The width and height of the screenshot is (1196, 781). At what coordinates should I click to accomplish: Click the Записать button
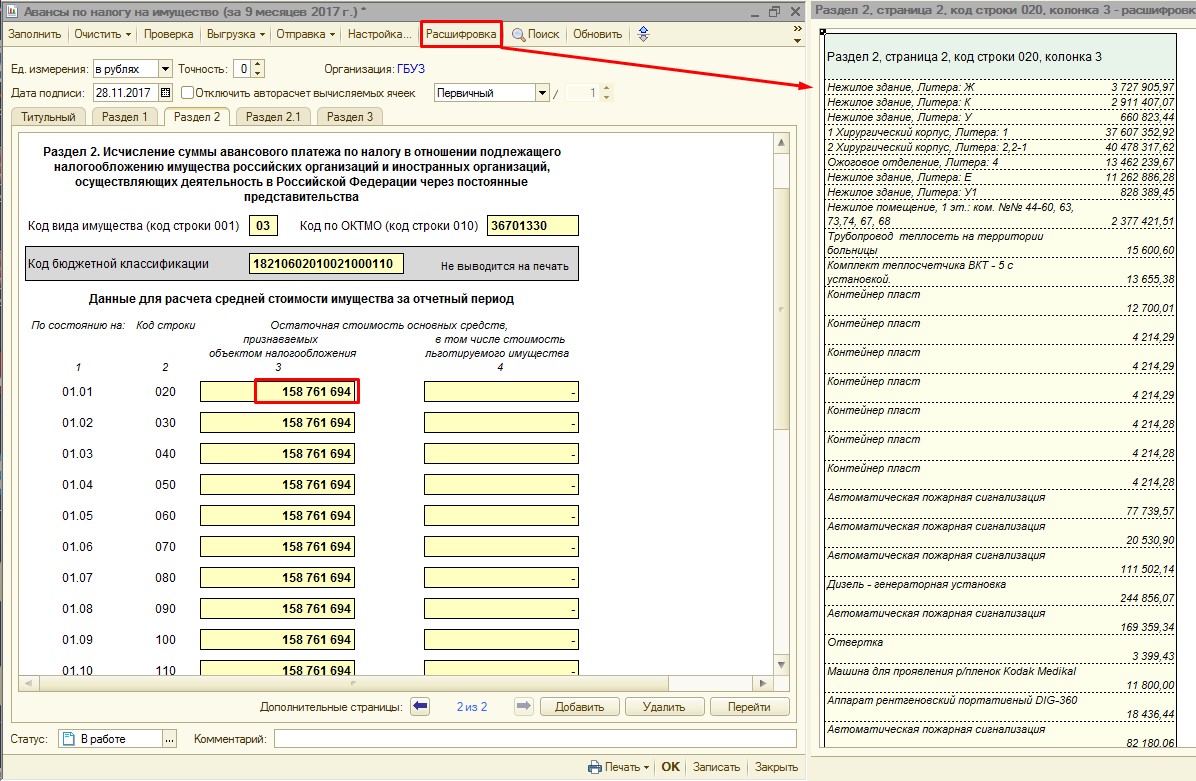pyautogui.click(x=716, y=767)
